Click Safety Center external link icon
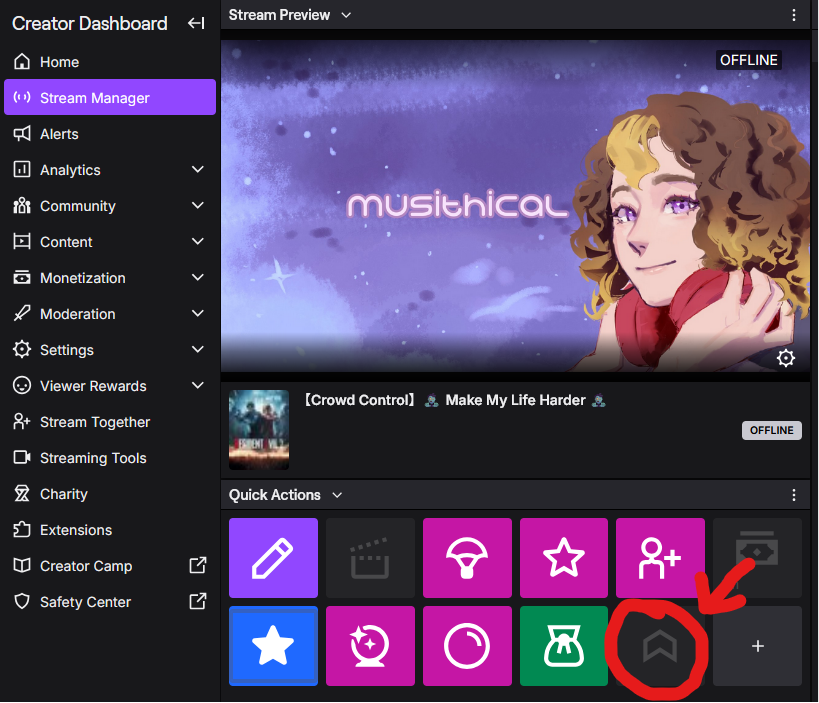The height and width of the screenshot is (703, 819). (197, 601)
